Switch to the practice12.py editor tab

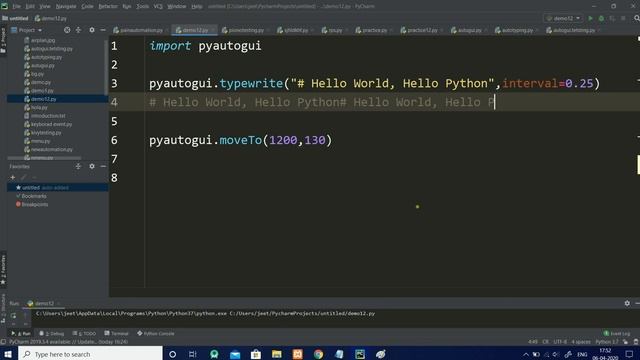pyautogui.click(x=422, y=30)
